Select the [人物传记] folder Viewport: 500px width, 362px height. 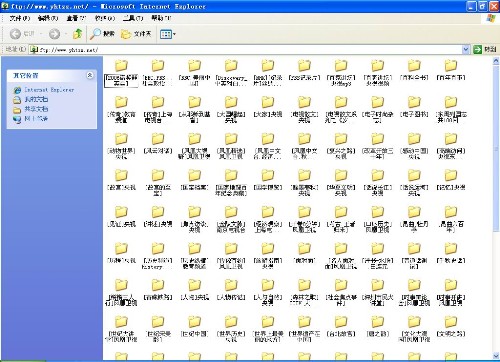(x=231, y=290)
